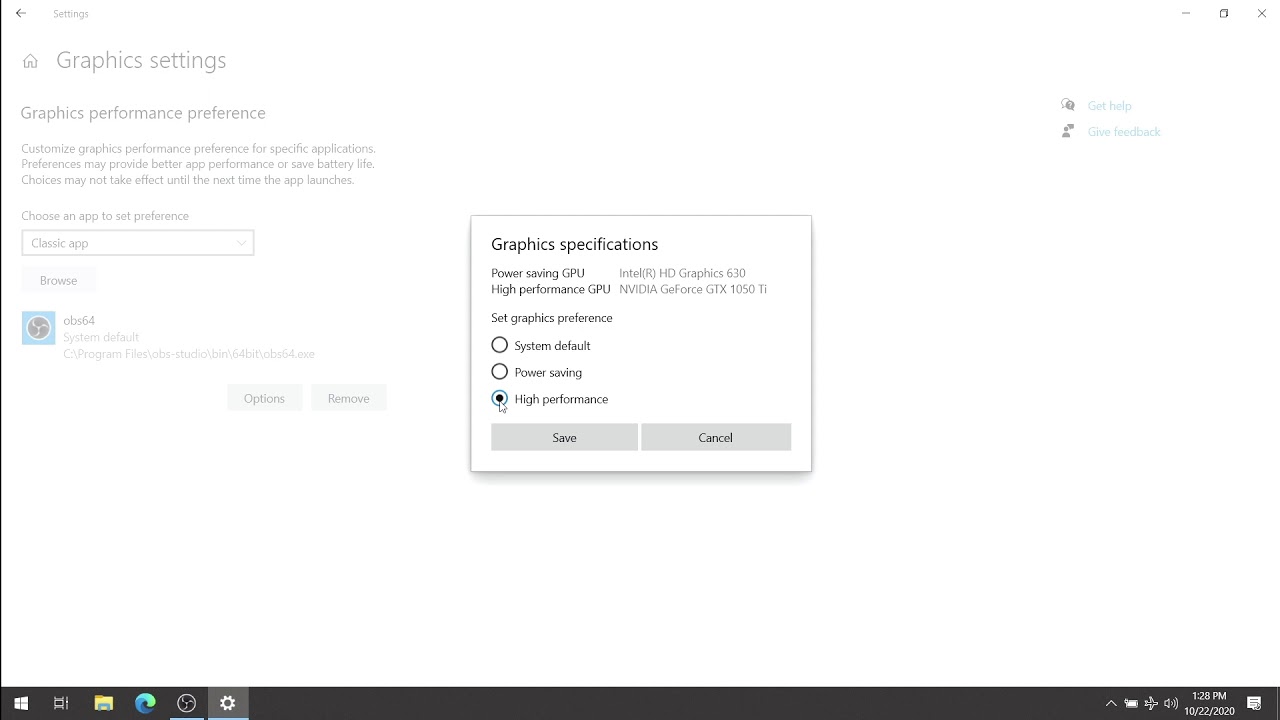Click the NVIDIA GeForce GTX 1050 Ti text
This screenshot has height=720, width=1280.
click(693, 289)
